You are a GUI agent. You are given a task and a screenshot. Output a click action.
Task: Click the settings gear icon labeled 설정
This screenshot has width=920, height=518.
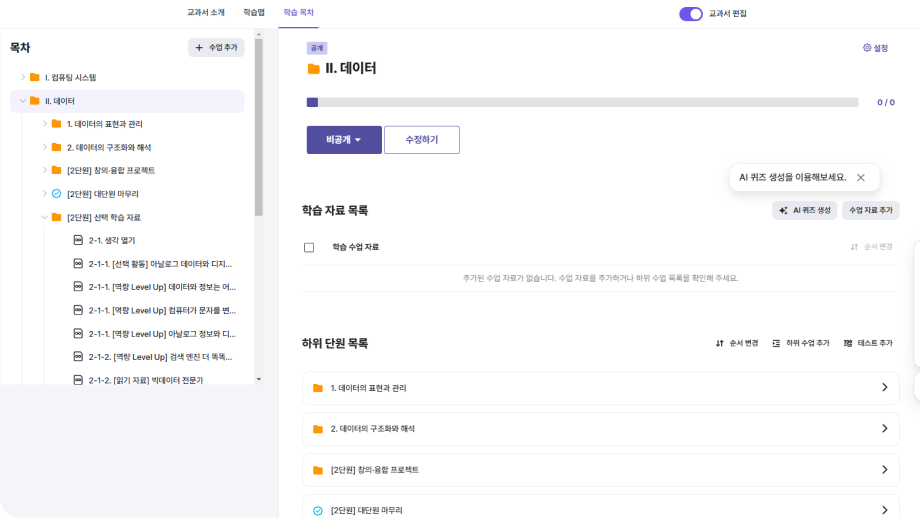coord(875,48)
